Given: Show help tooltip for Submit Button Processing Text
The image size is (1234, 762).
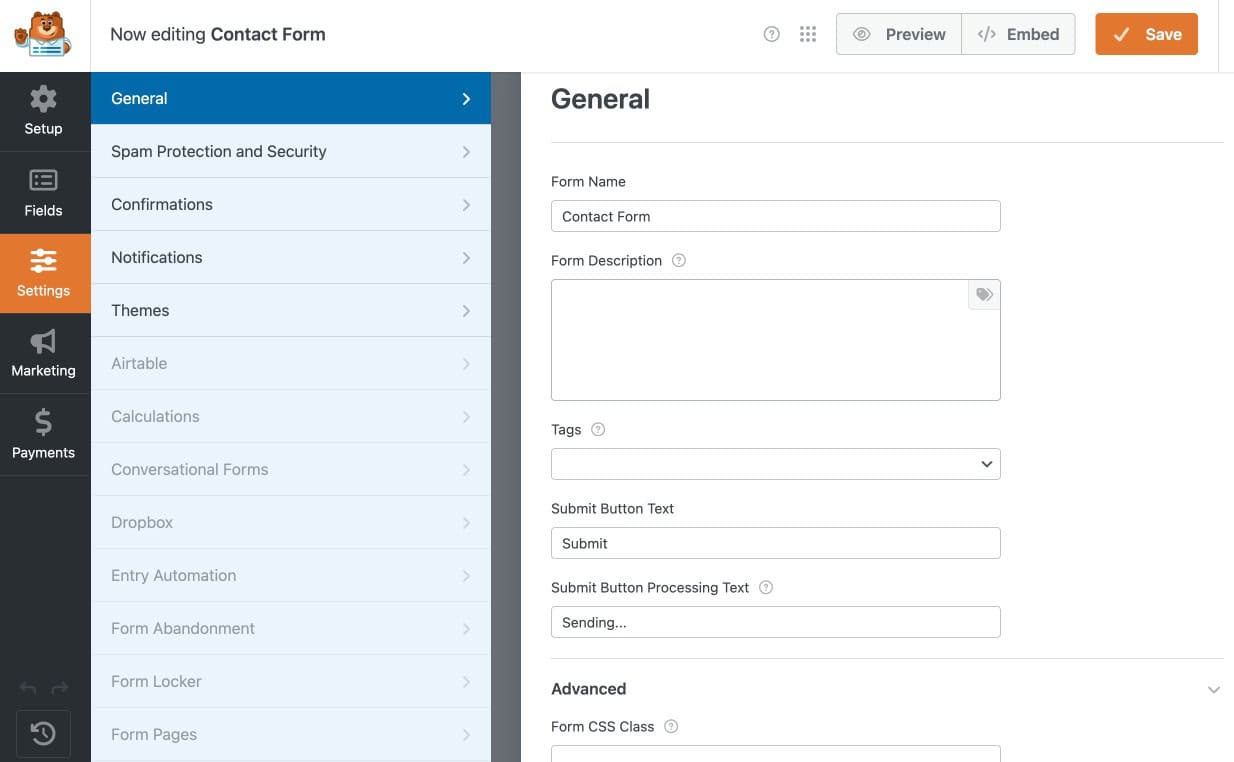Looking at the screenshot, I should (766, 587).
